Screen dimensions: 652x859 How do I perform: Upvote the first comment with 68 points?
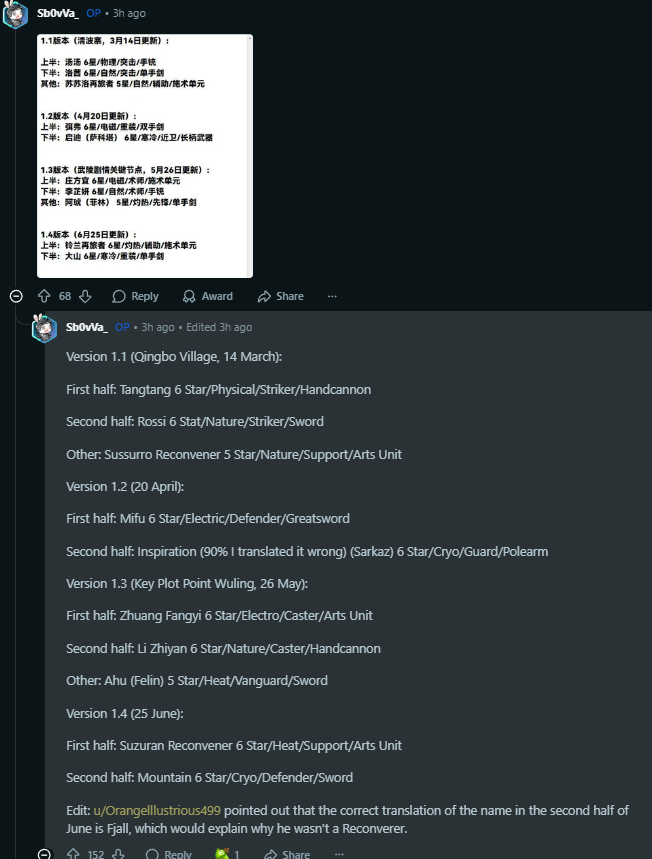(44, 296)
